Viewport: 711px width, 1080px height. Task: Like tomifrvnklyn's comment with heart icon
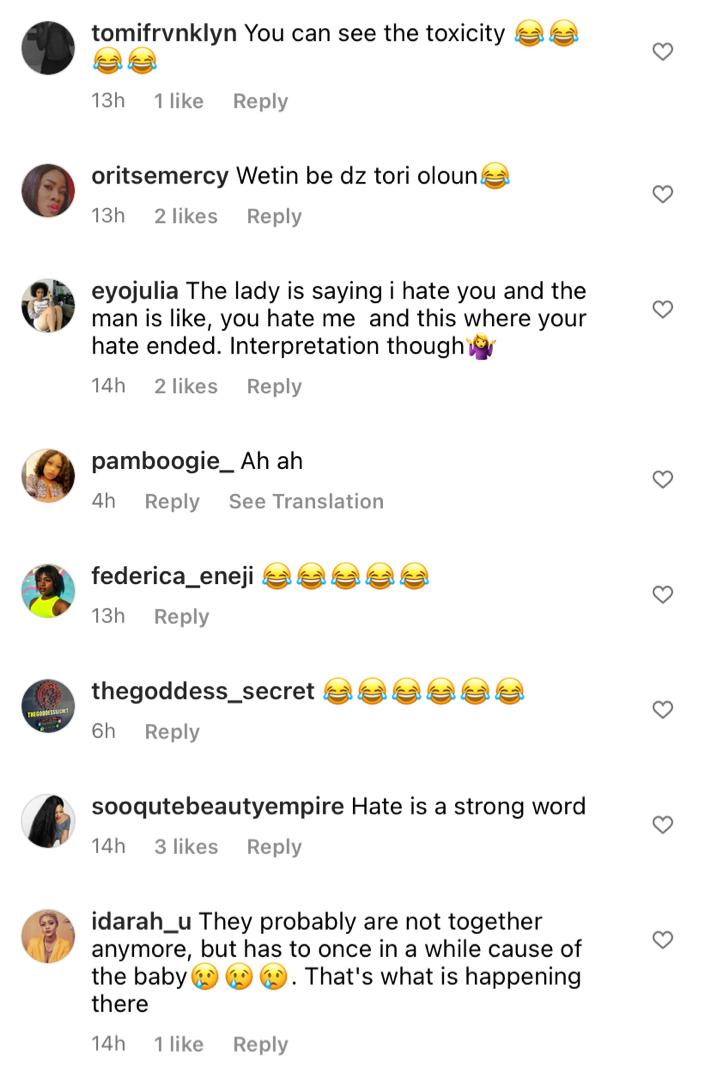pos(662,52)
